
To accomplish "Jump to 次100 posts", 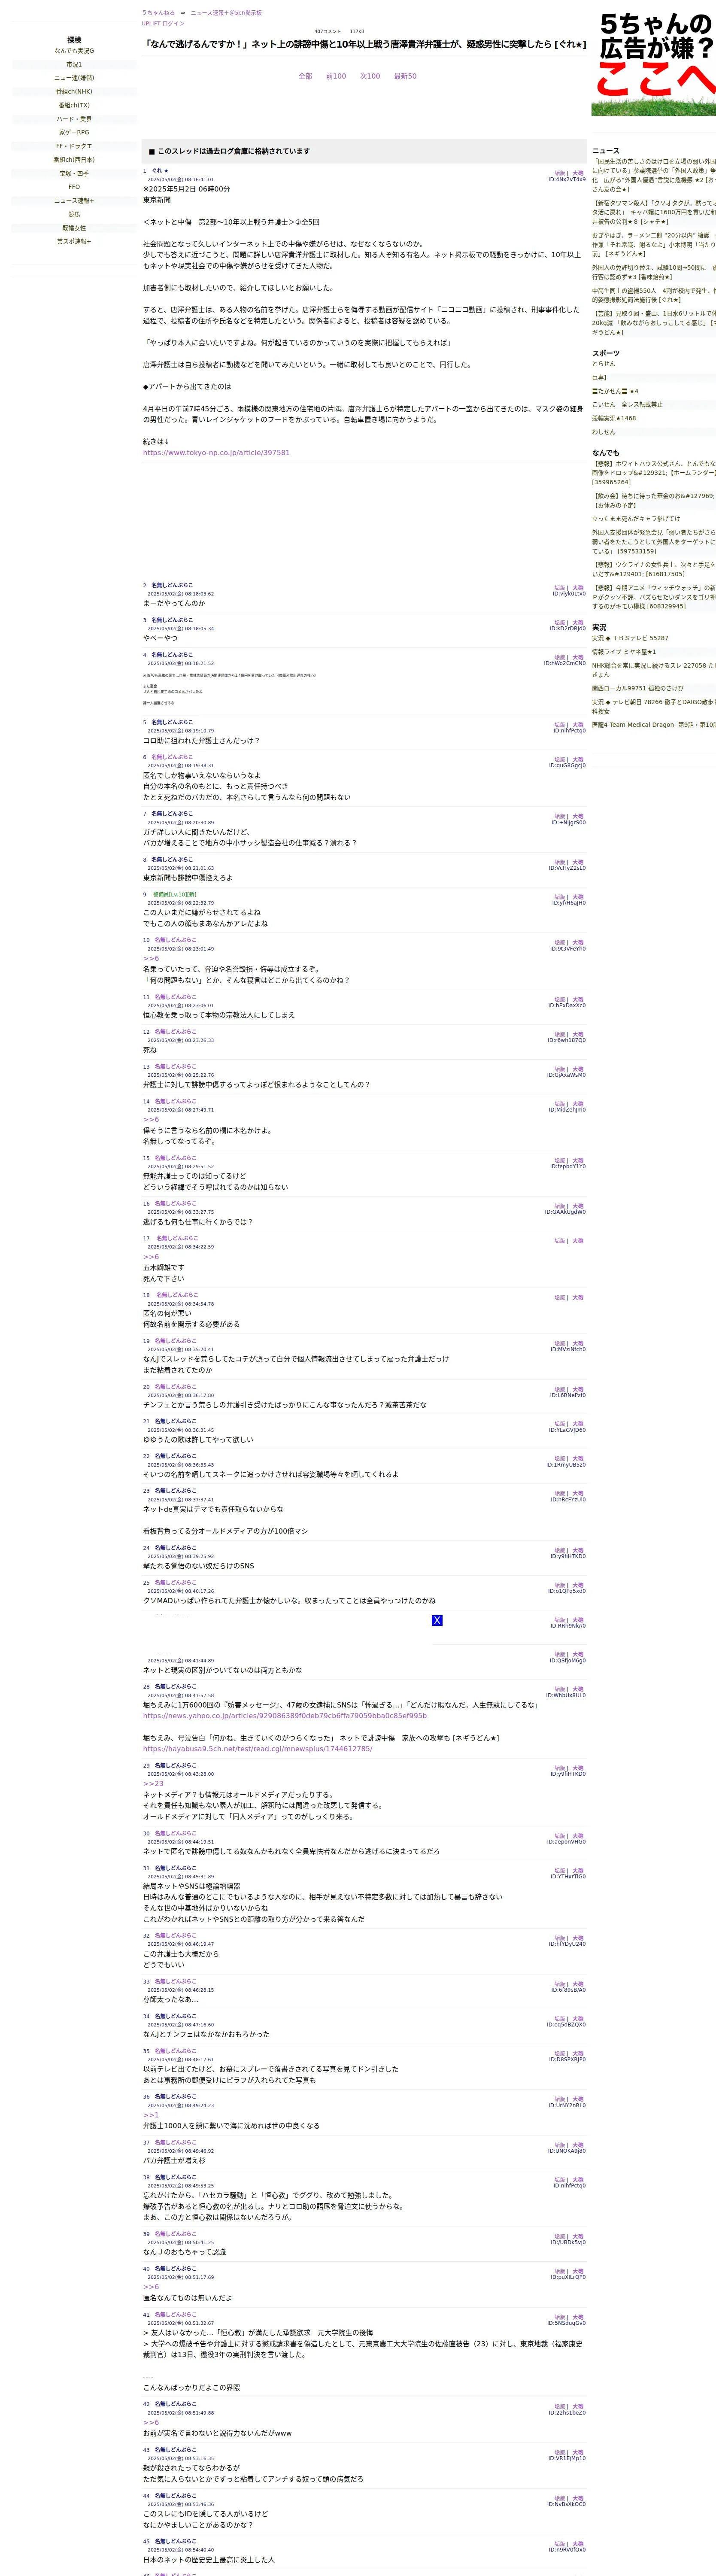I will [x=370, y=76].
